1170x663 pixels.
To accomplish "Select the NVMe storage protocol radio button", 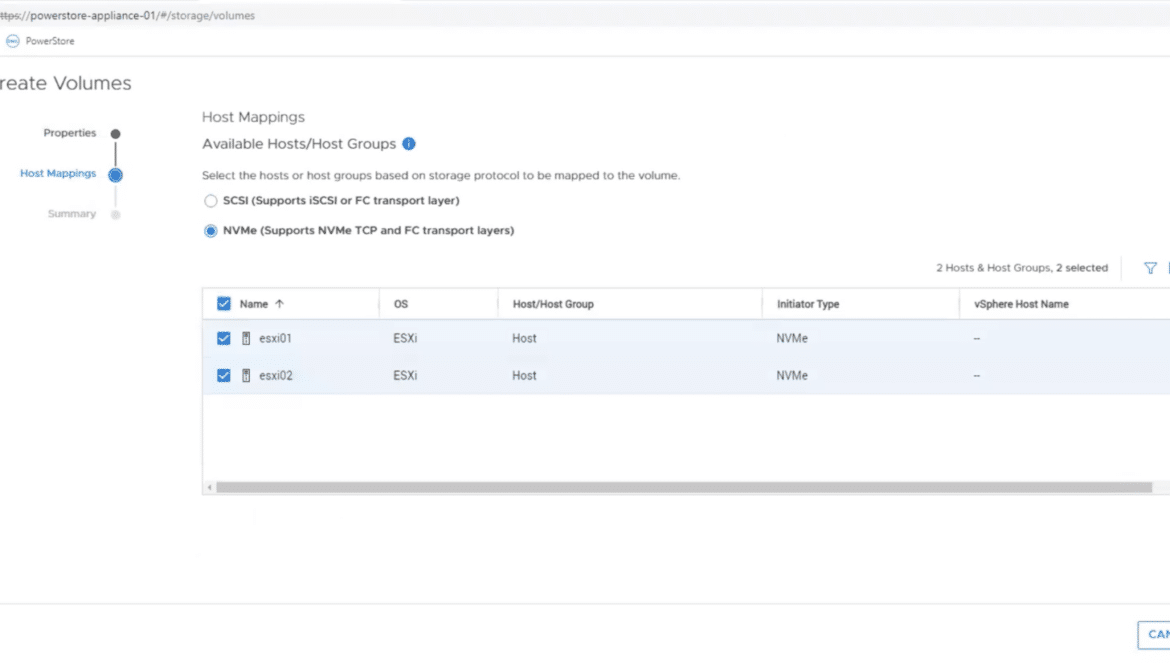I will 210,231.
